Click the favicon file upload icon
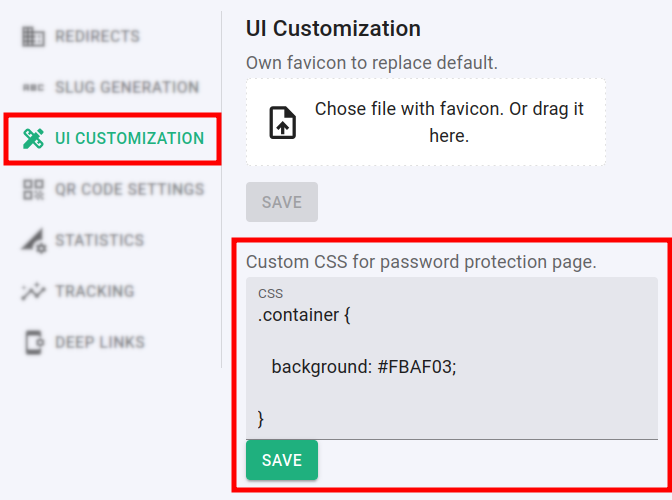672x500 pixels. 283,122
